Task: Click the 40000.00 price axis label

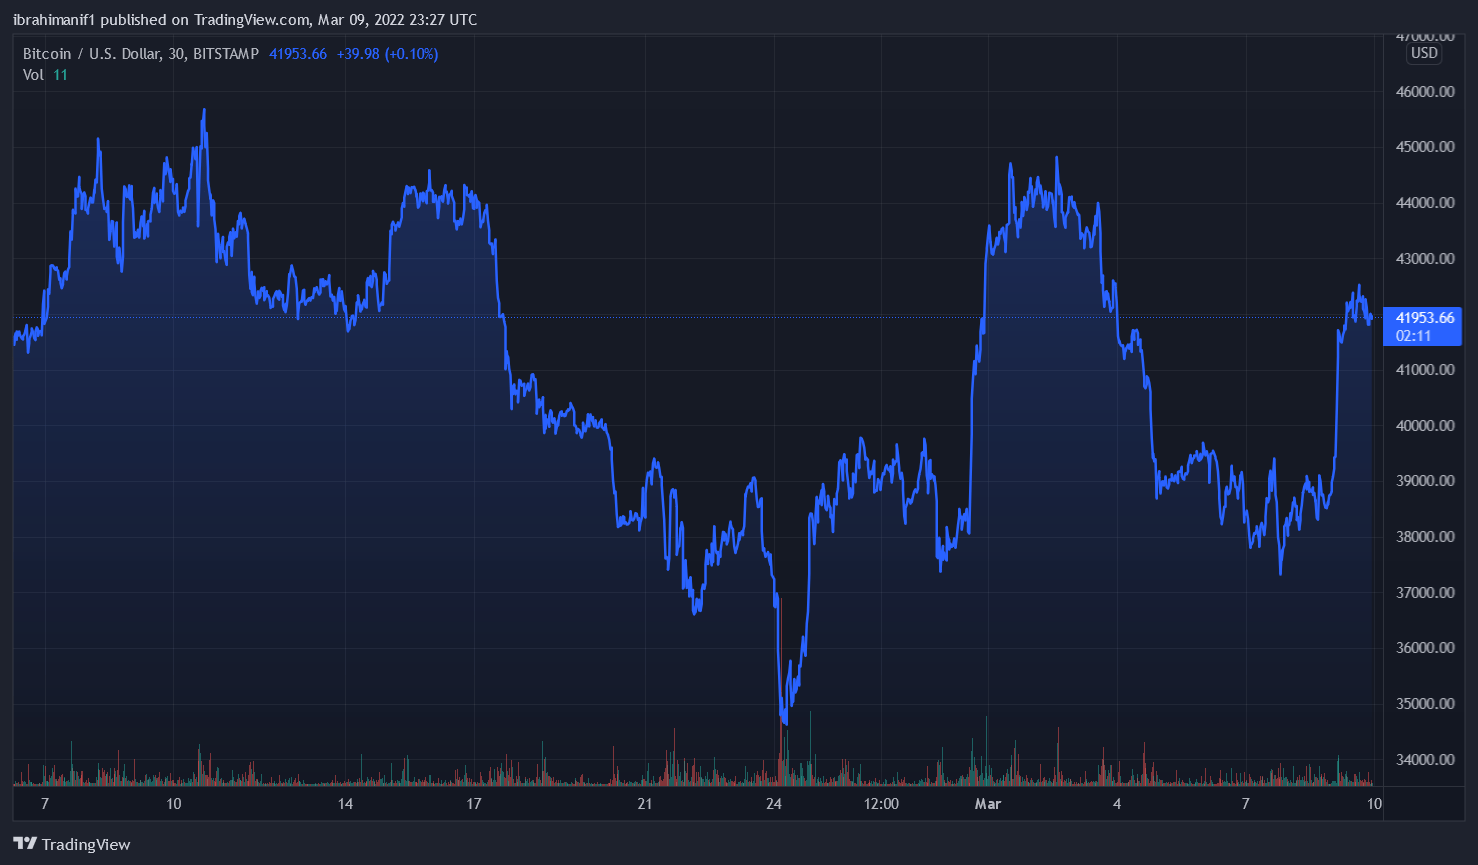Action: (x=1424, y=425)
